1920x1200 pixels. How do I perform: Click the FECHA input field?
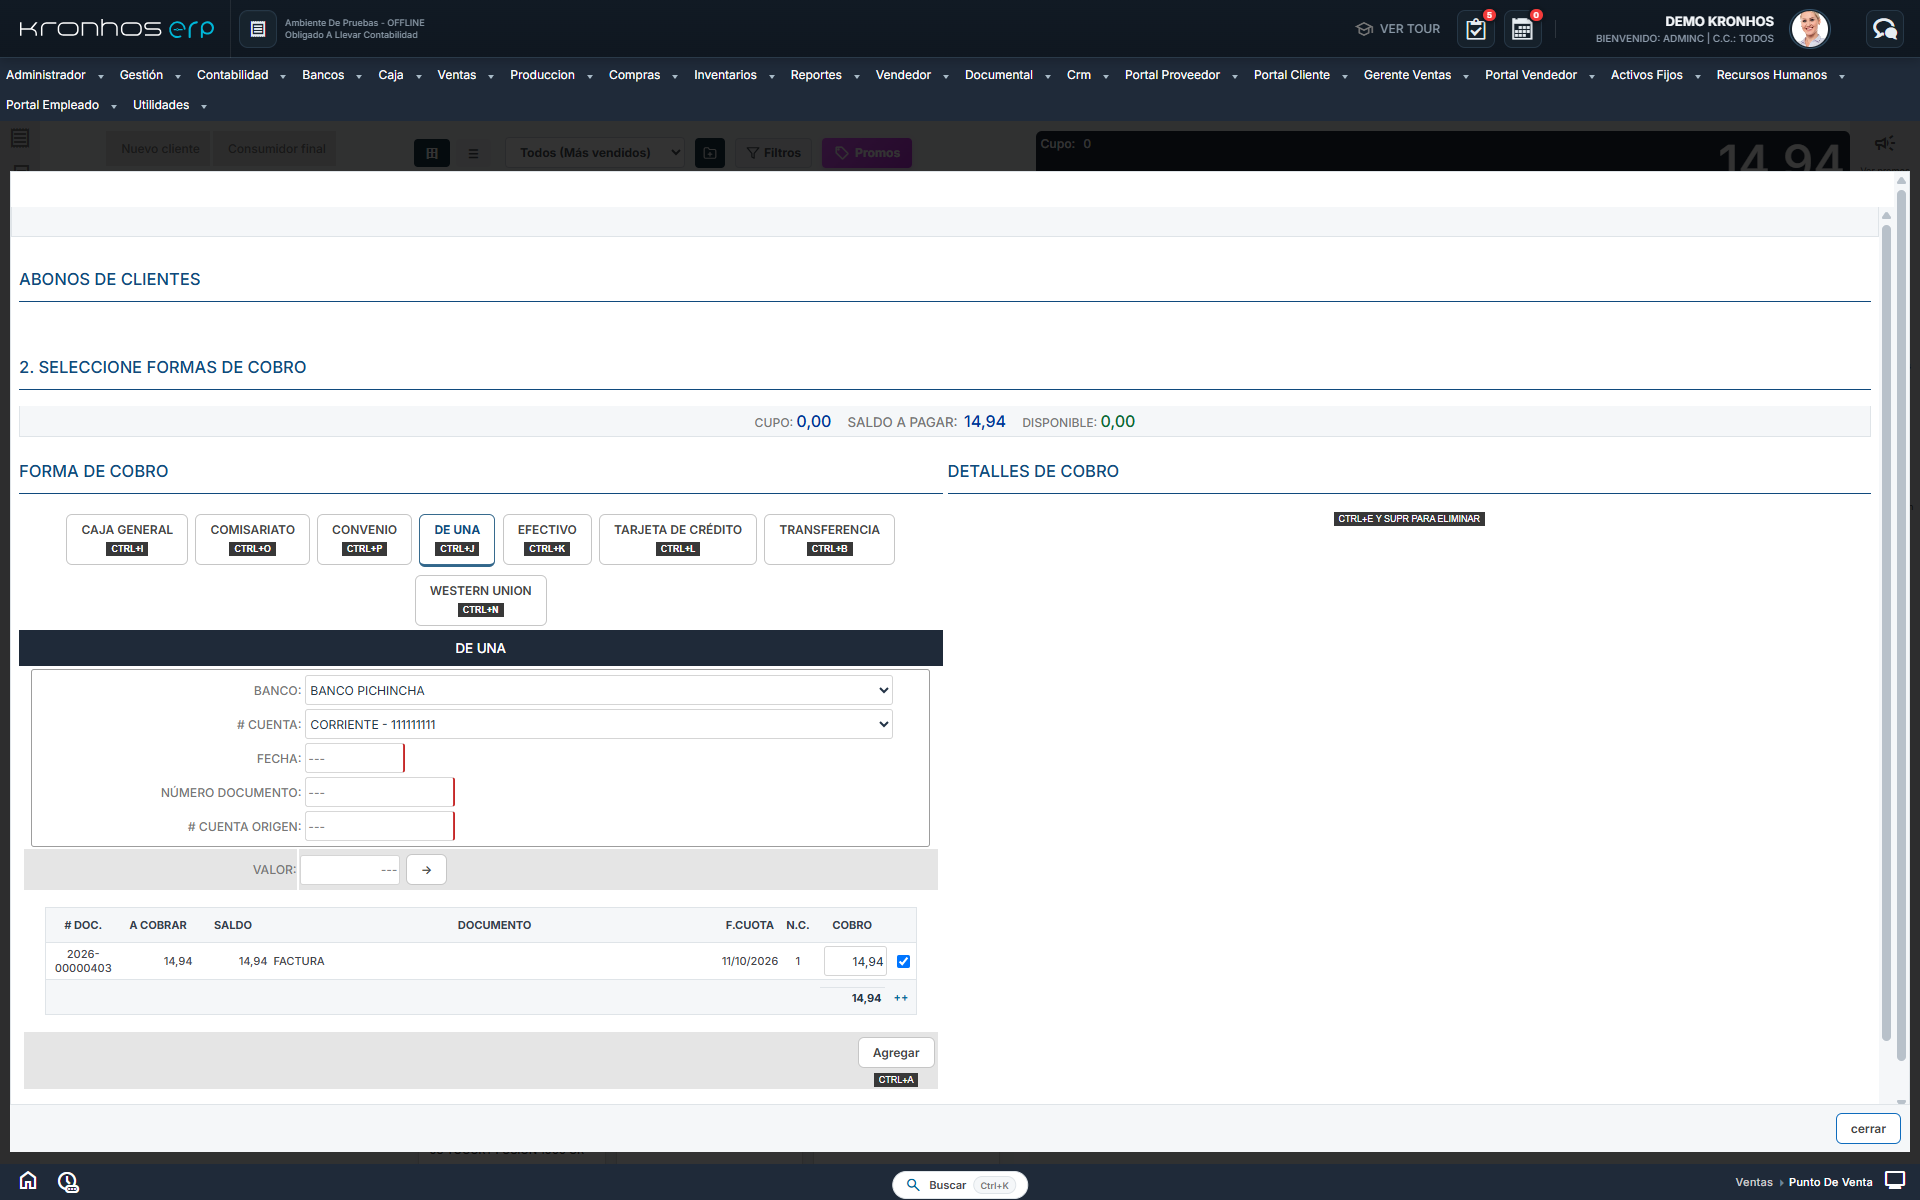point(354,758)
